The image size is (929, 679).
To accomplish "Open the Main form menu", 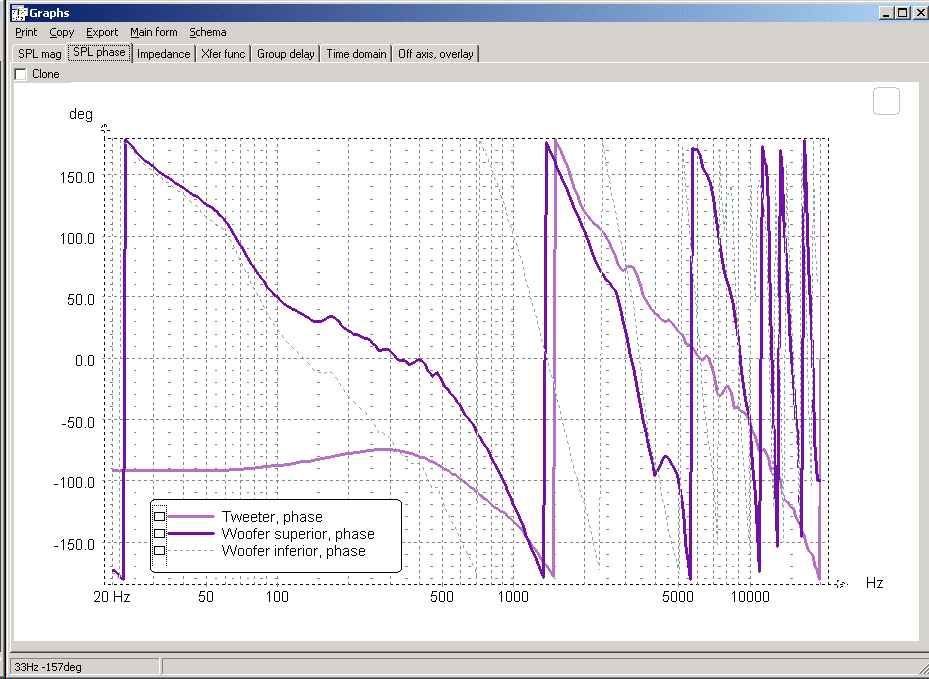I will click(153, 33).
